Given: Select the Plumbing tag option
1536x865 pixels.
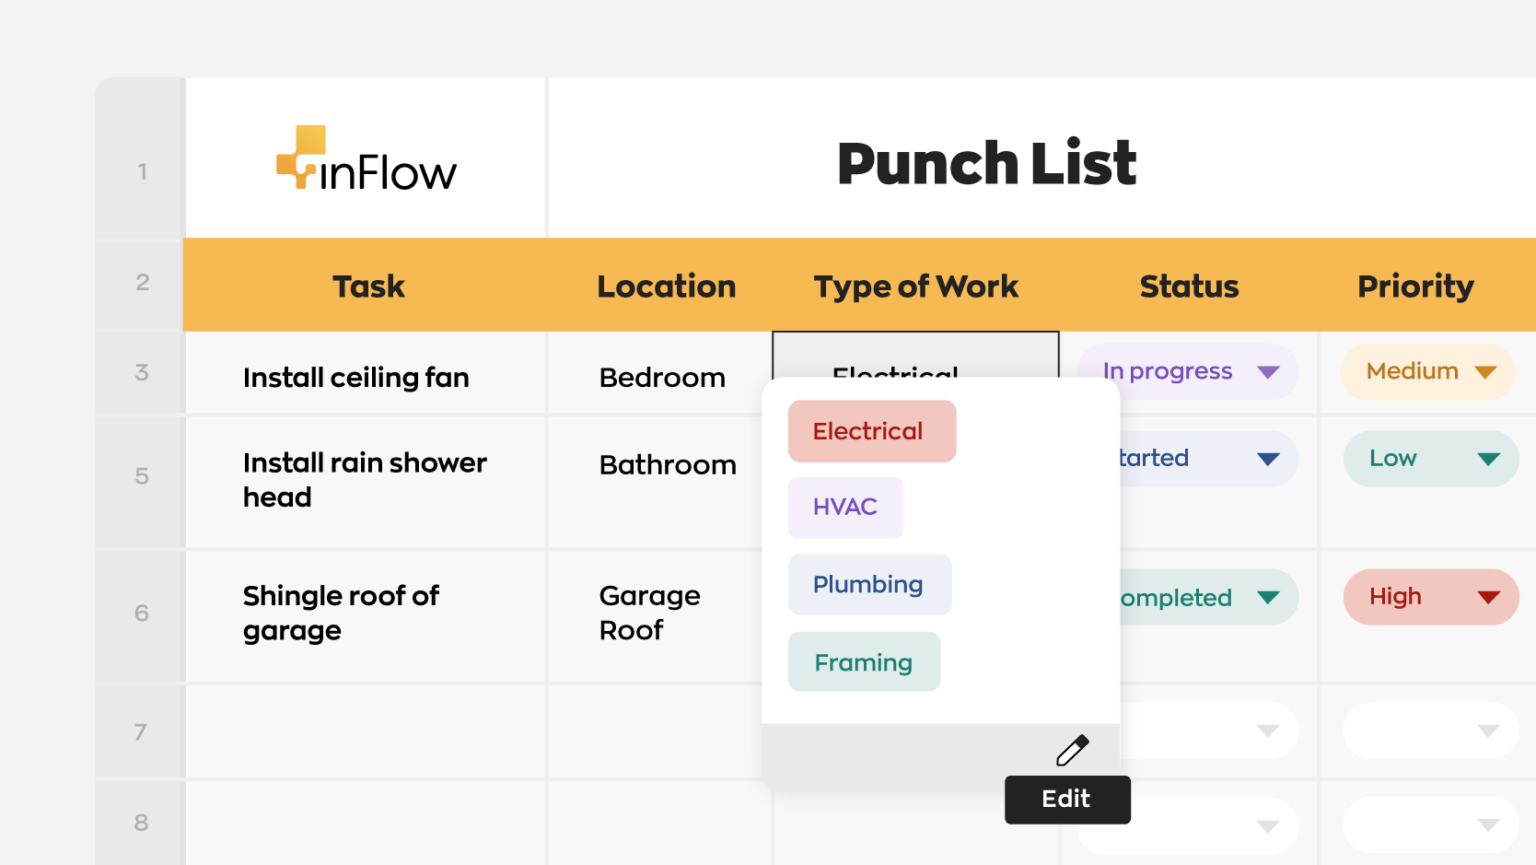Looking at the screenshot, I should (868, 584).
